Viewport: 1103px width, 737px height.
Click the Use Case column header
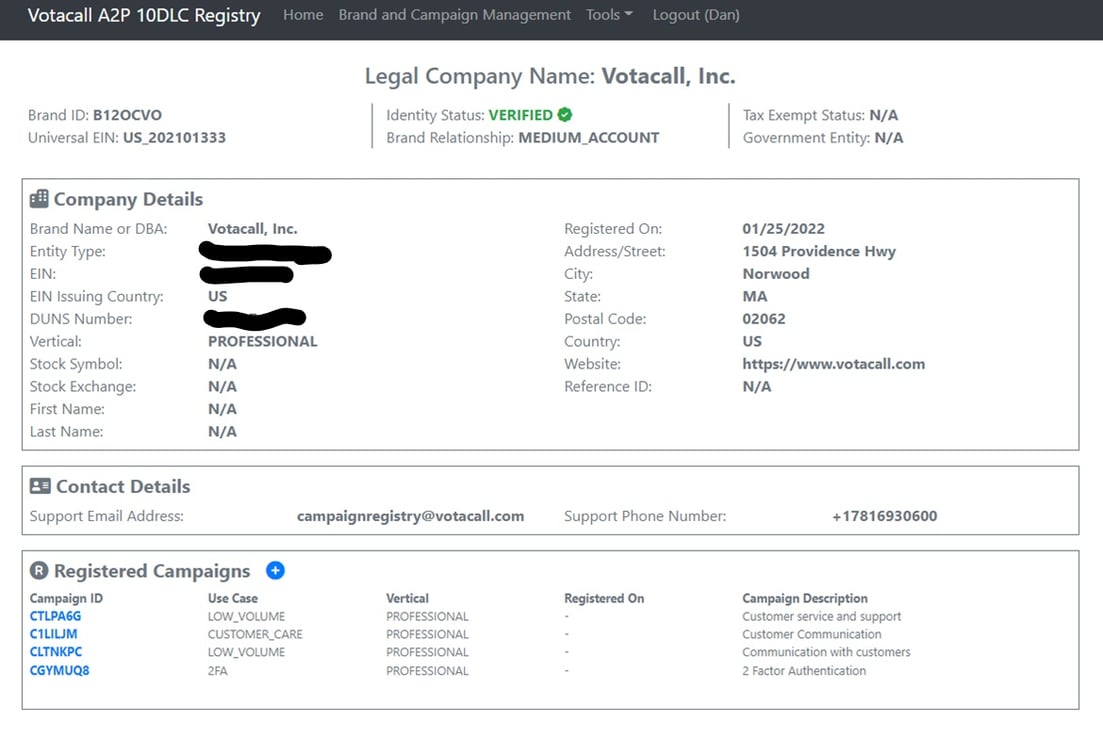click(x=233, y=598)
